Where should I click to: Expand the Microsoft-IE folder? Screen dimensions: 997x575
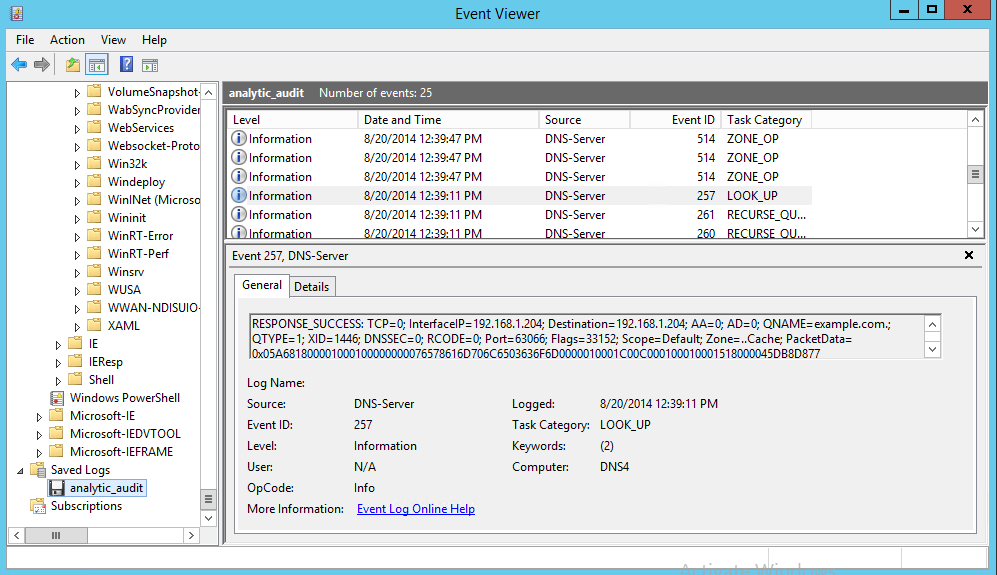41,416
